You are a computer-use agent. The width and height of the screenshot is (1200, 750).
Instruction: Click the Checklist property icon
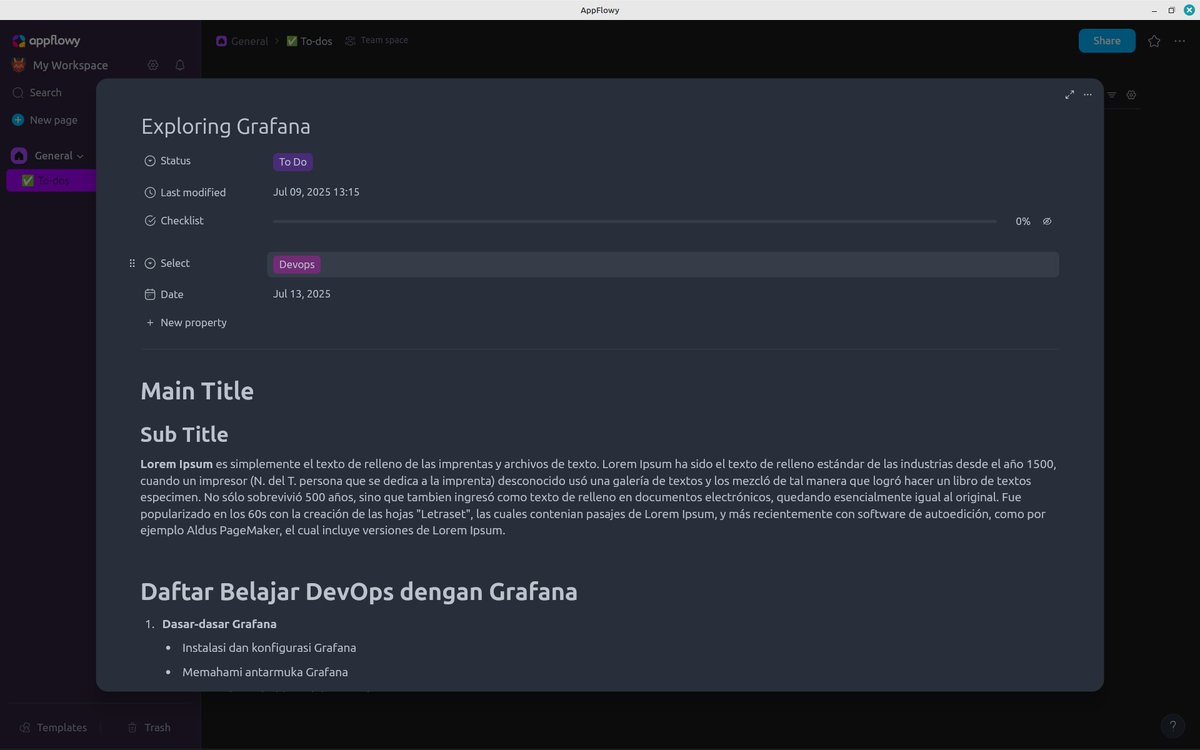pos(150,221)
